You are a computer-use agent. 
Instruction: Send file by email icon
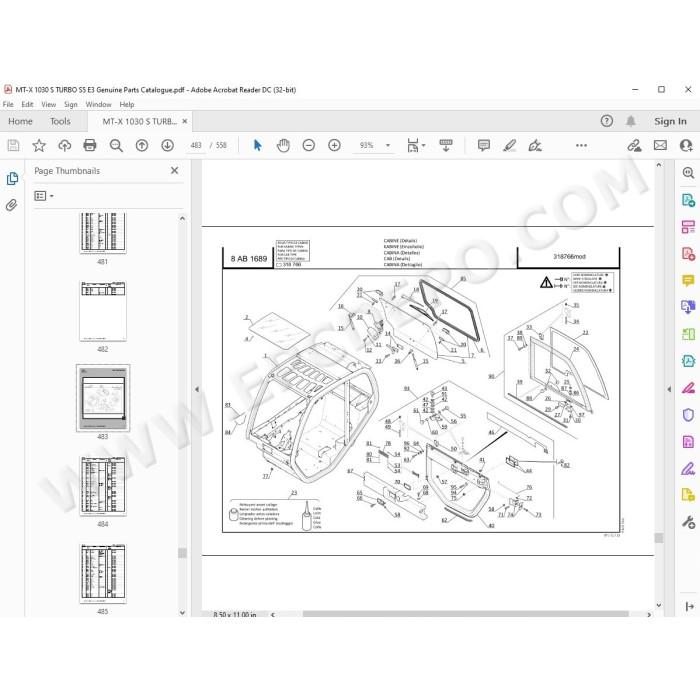tap(660, 146)
